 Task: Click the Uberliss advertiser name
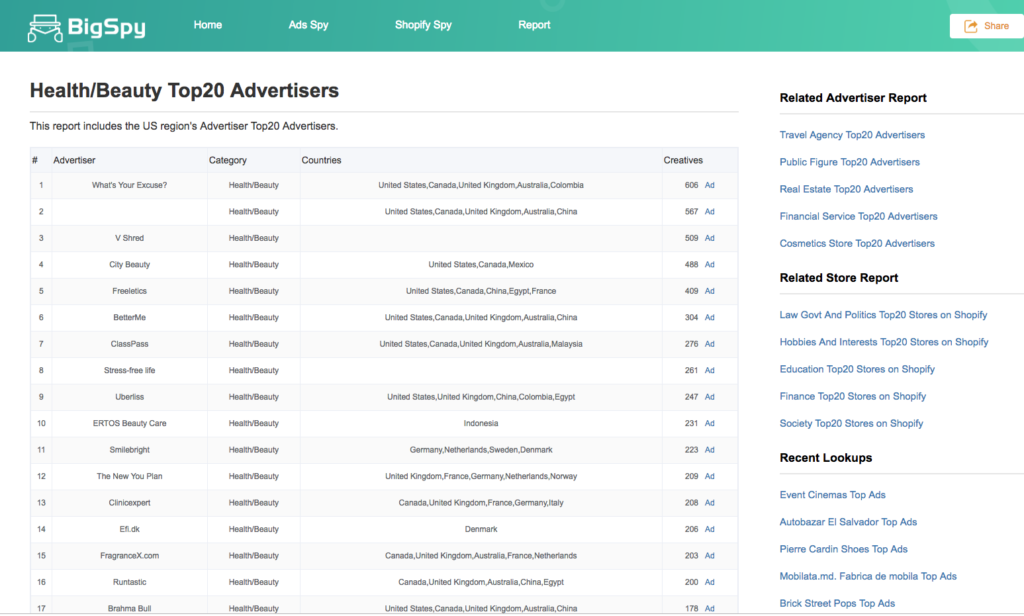[129, 397]
